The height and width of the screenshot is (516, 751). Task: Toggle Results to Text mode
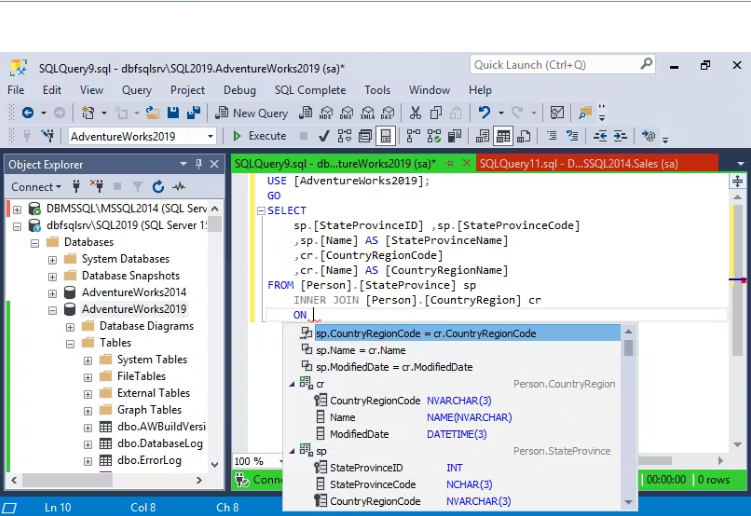pos(482,137)
